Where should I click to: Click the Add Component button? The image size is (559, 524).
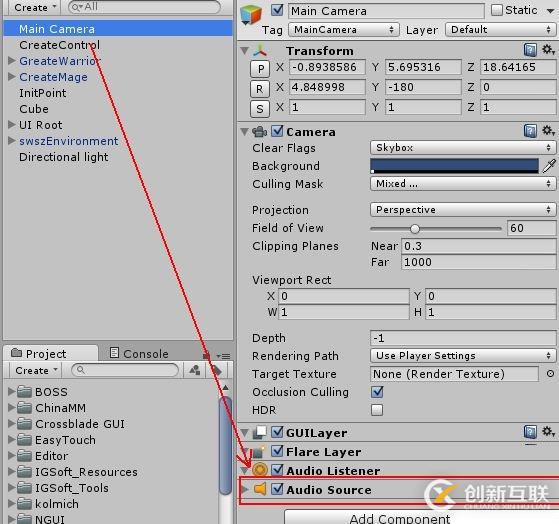point(422,517)
